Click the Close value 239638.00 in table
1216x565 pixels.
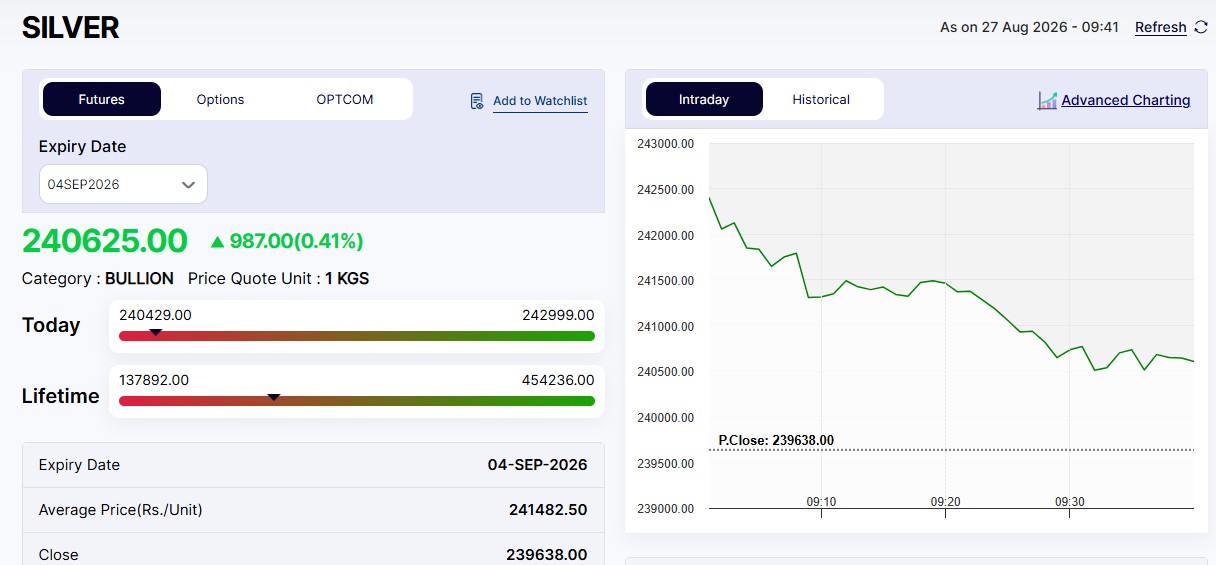pos(546,555)
